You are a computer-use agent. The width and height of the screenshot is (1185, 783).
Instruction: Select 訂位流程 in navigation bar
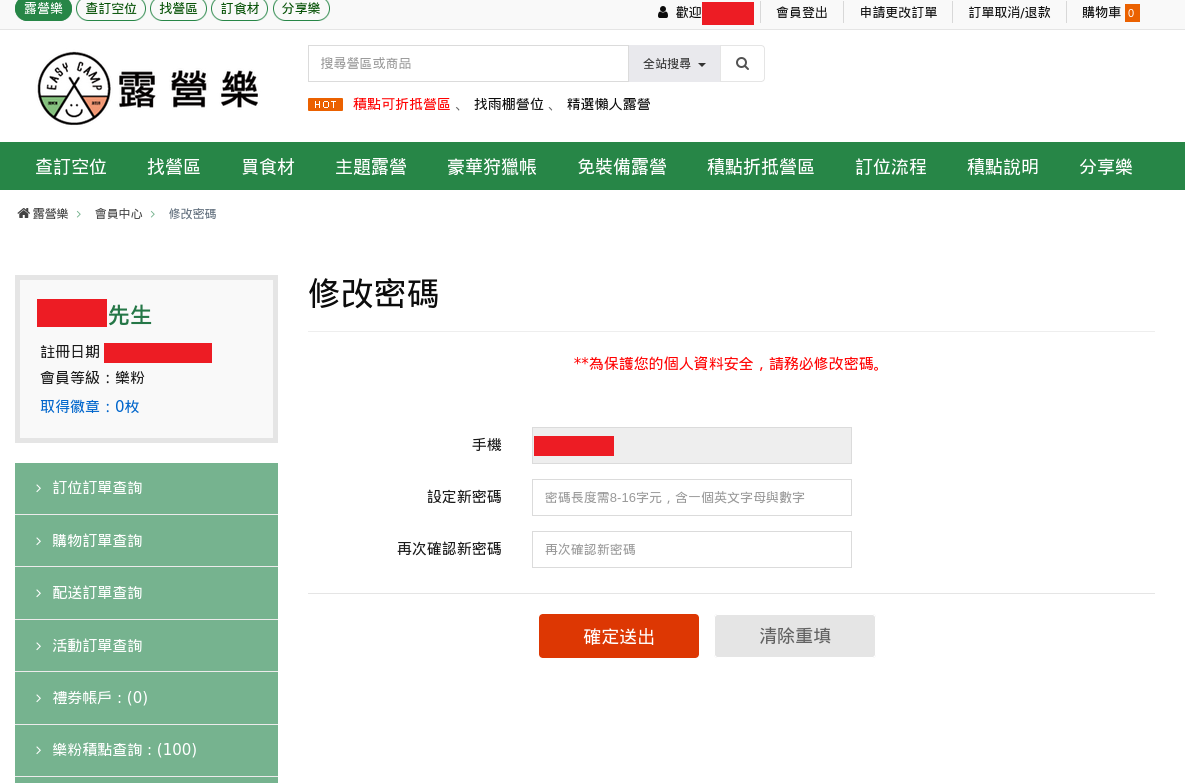pos(891,166)
